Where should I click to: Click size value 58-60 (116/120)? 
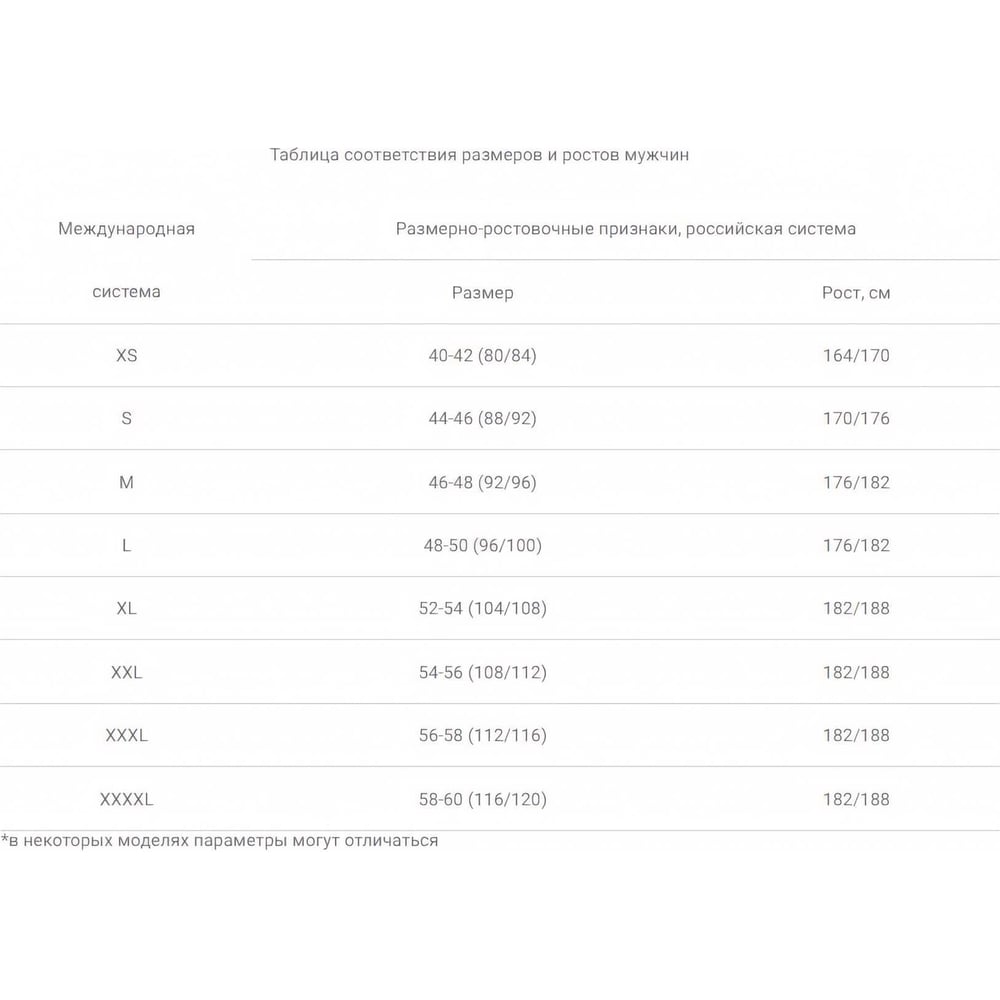click(x=482, y=799)
